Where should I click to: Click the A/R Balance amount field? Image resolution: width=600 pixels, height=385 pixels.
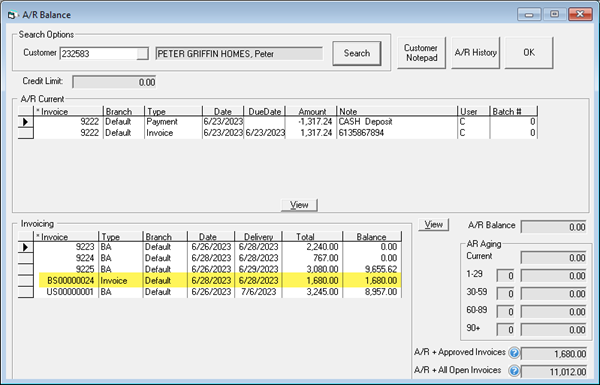[553, 227]
